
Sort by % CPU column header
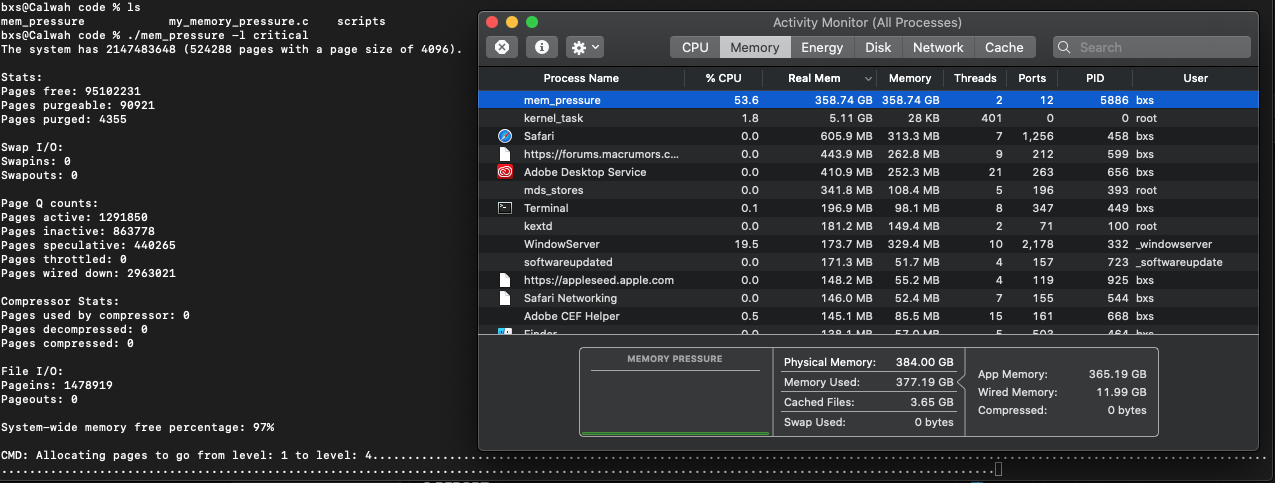coord(723,78)
